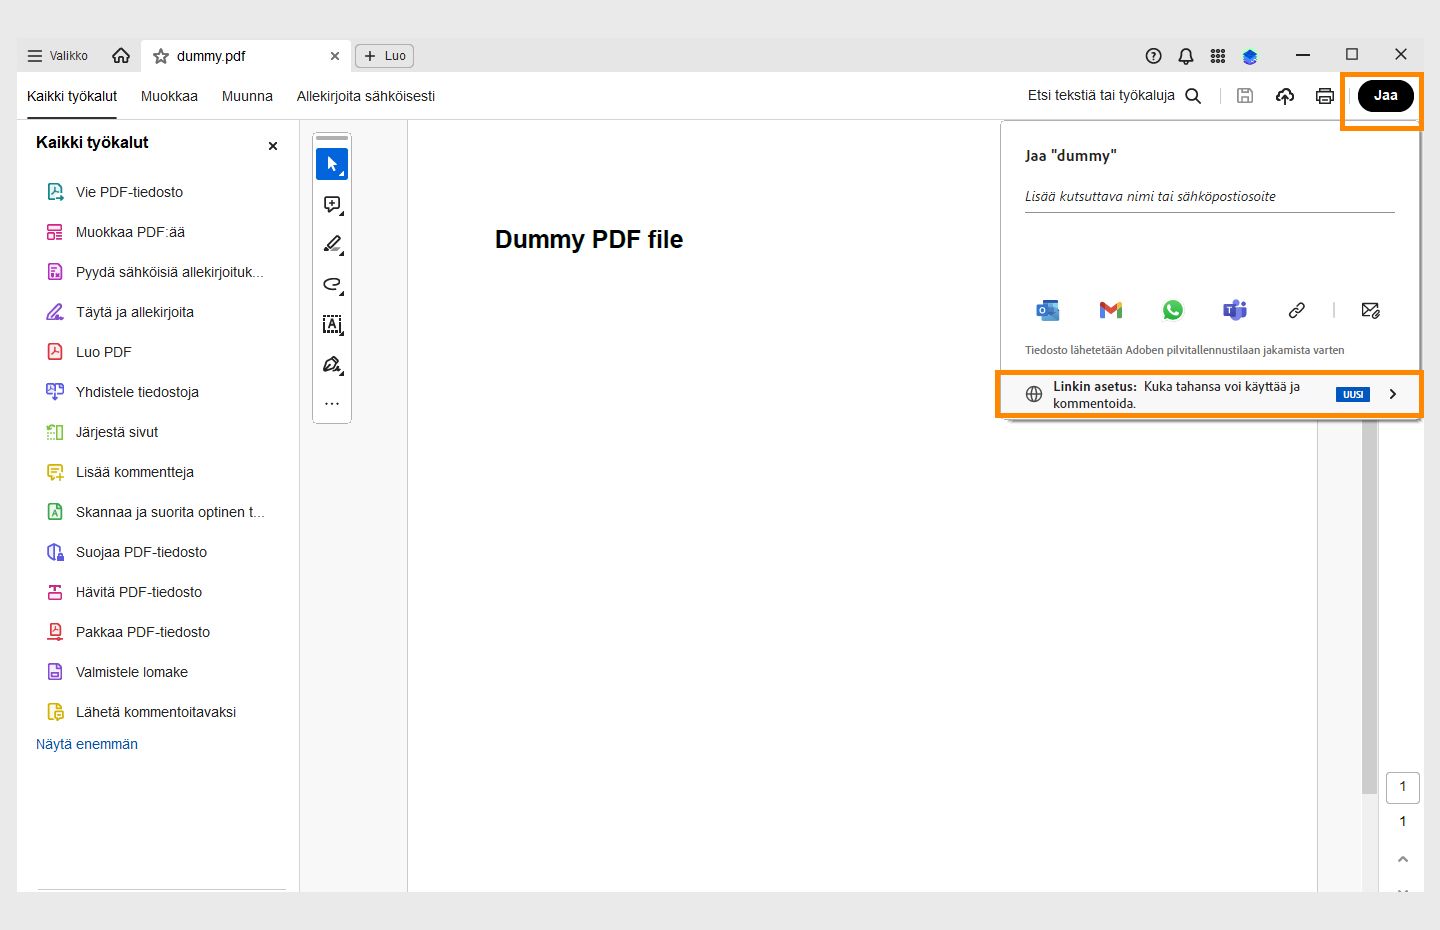Screen dimensions: 1440x930
Task: Click the vertical document scrollbar
Action: (x=1370, y=606)
